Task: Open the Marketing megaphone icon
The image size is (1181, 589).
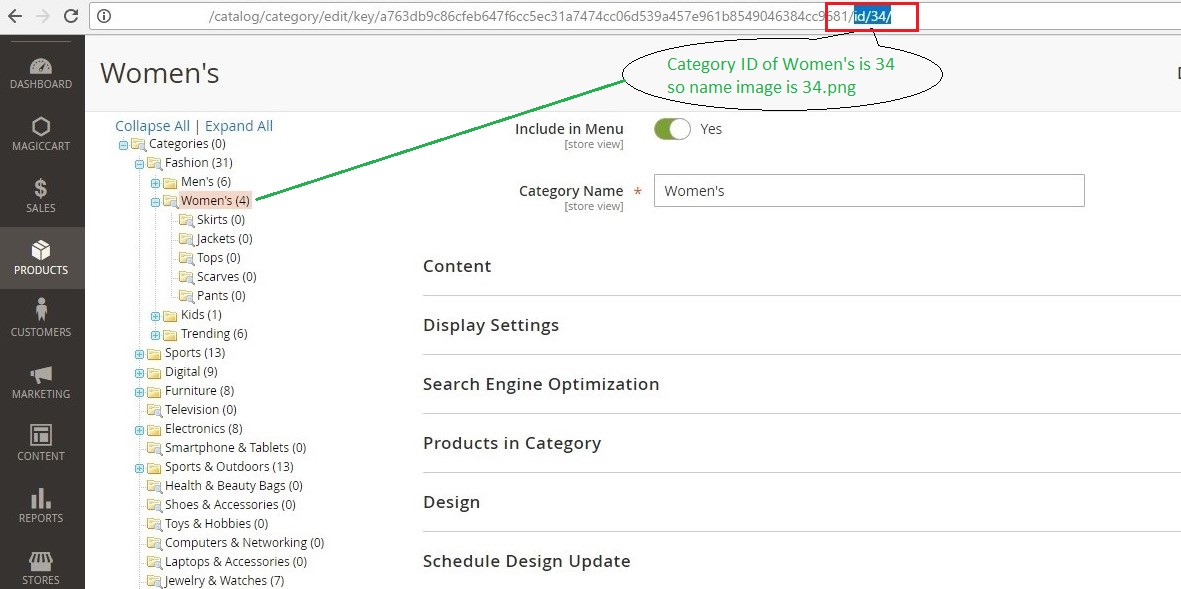Action: (x=41, y=375)
